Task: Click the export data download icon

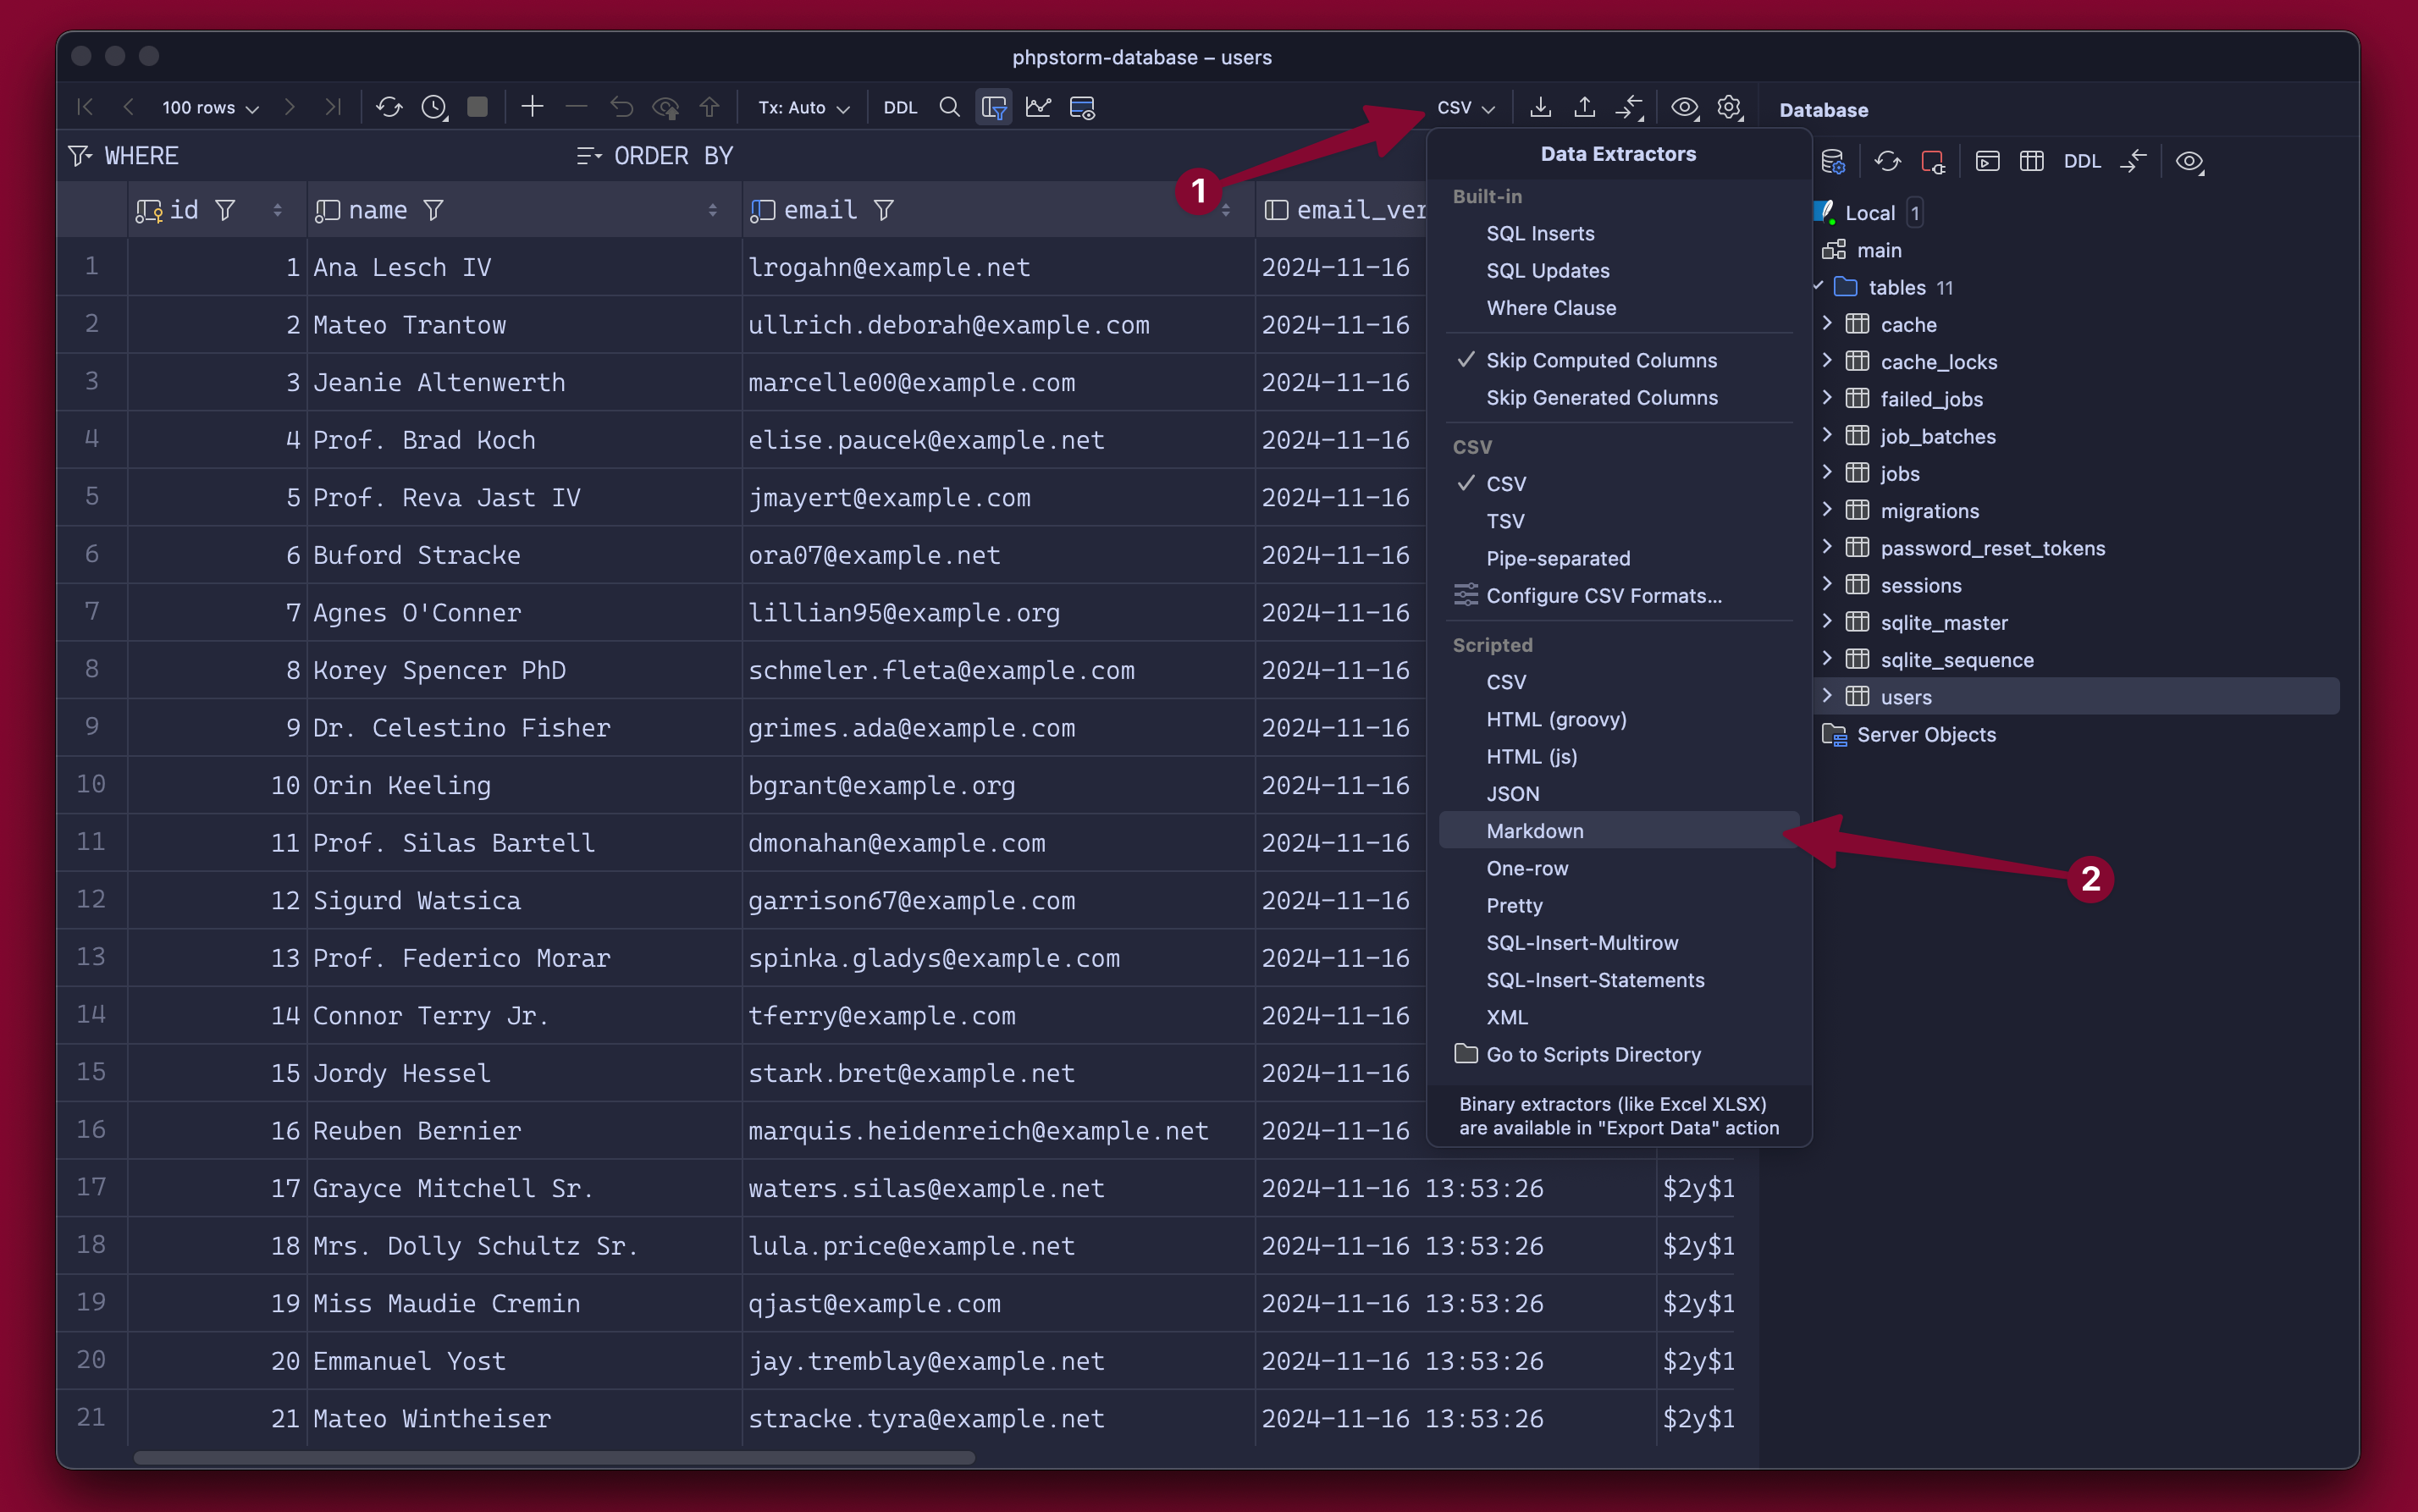Action: (1540, 107)
